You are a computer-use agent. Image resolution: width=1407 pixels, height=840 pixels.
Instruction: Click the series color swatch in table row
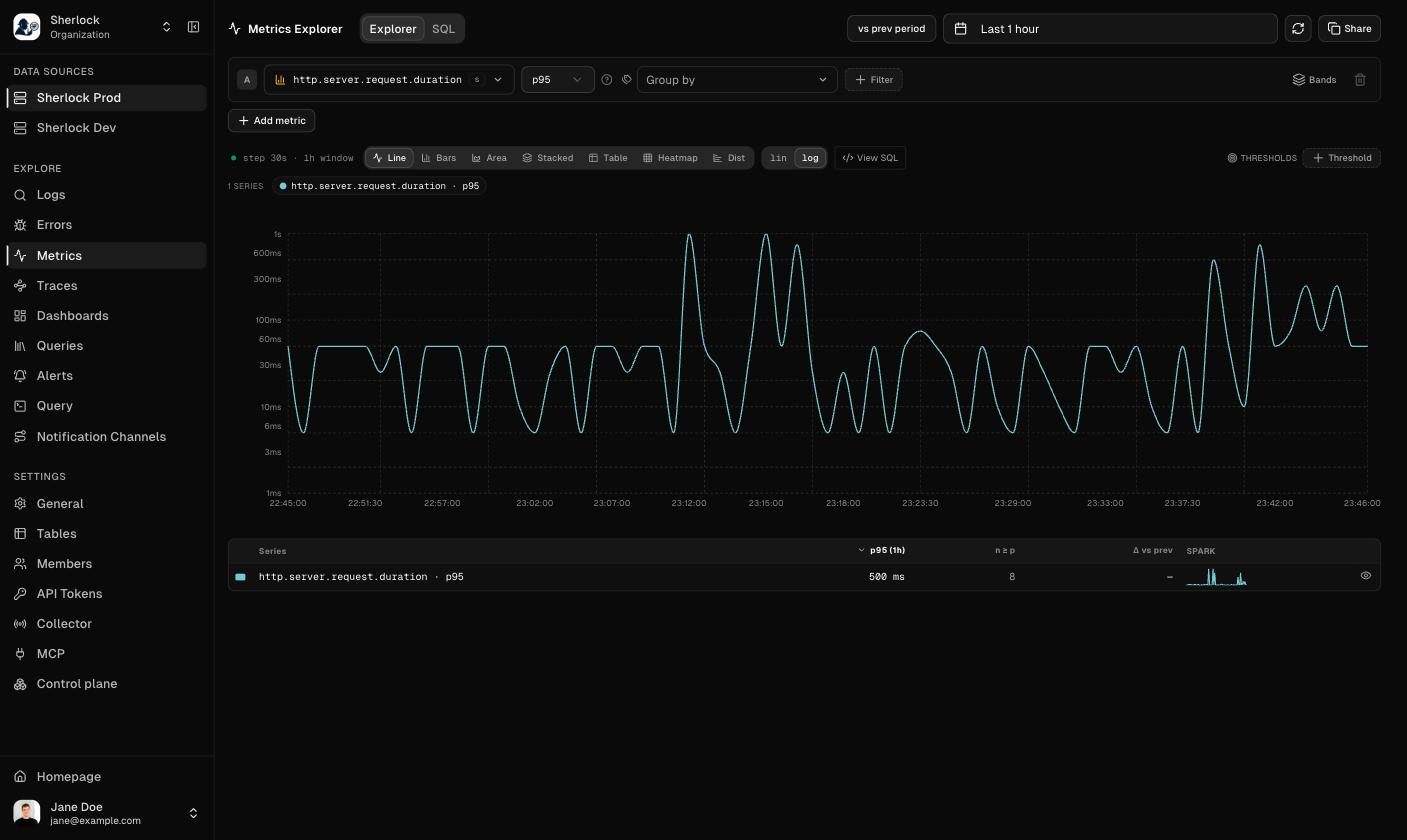pos(240,577)
